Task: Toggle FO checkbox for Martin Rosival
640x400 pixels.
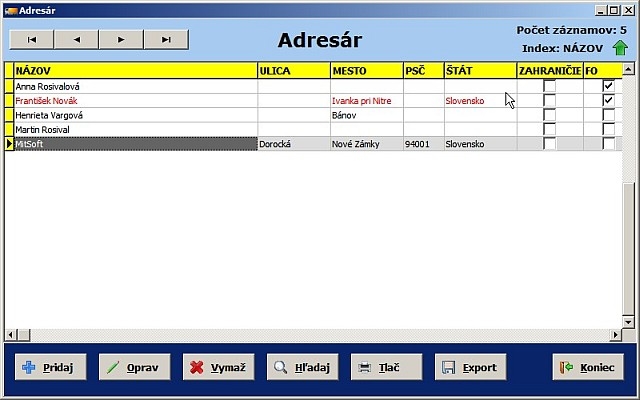Action: point(608,129)
